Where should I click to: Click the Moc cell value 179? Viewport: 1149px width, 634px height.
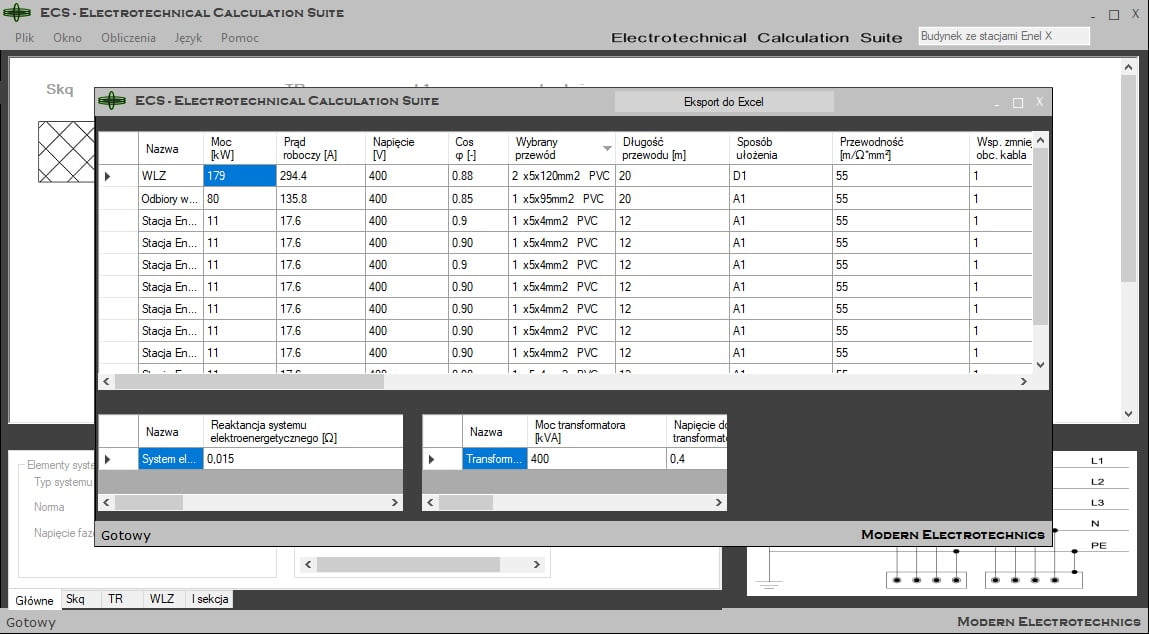[x=240, y=176]
